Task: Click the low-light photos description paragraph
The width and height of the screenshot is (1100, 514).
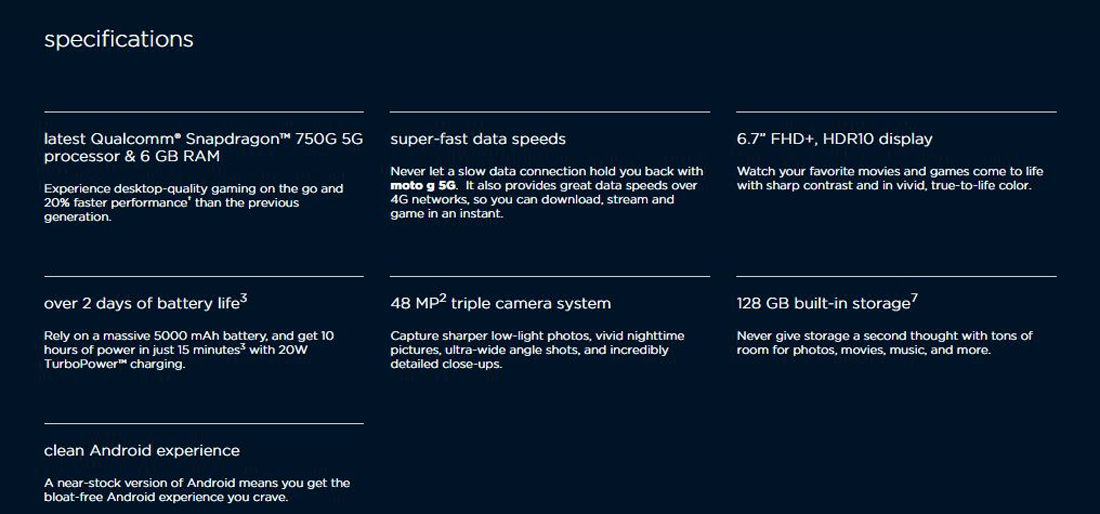Action: pyautogui.click(x=537, y=350)
